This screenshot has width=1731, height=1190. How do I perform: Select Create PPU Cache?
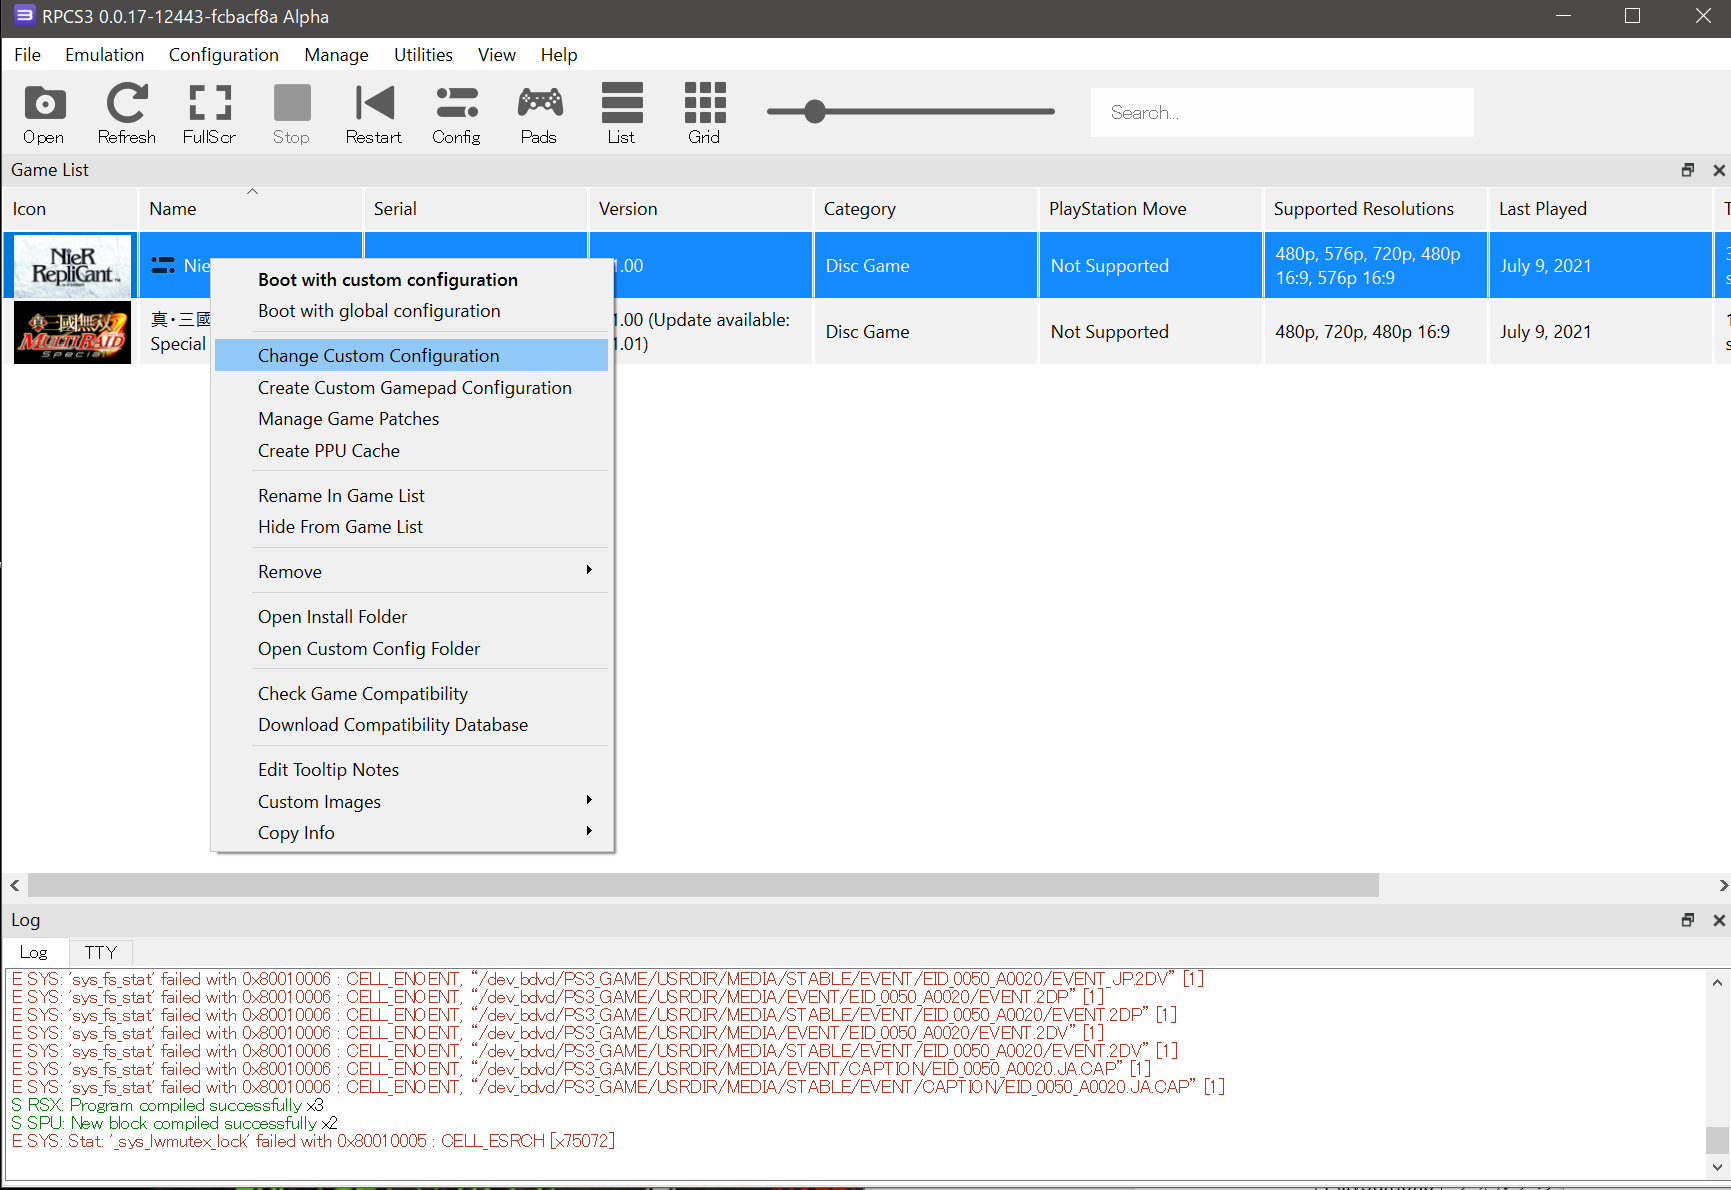[x=412, y=451]
